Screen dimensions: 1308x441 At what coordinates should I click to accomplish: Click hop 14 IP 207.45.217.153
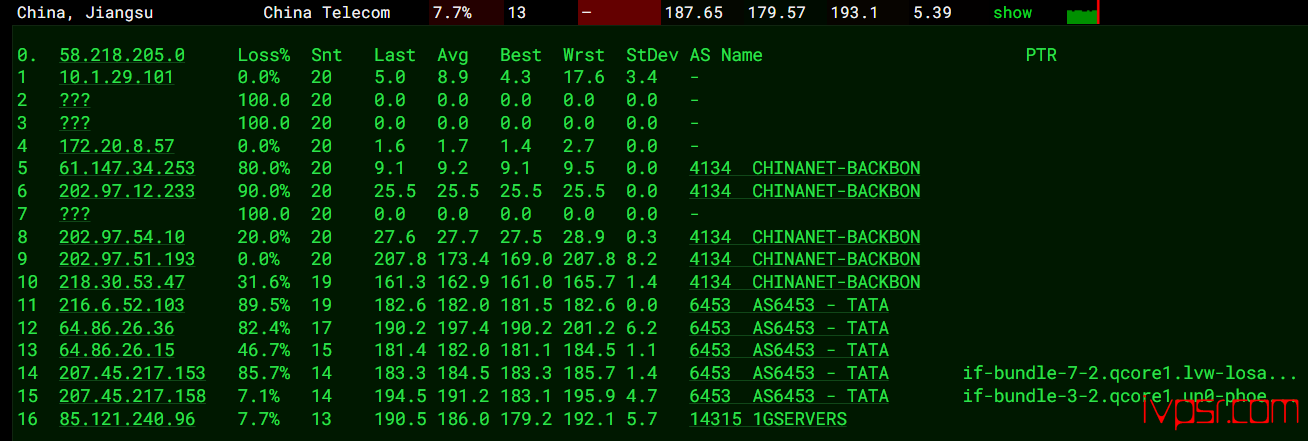[132, 373]
